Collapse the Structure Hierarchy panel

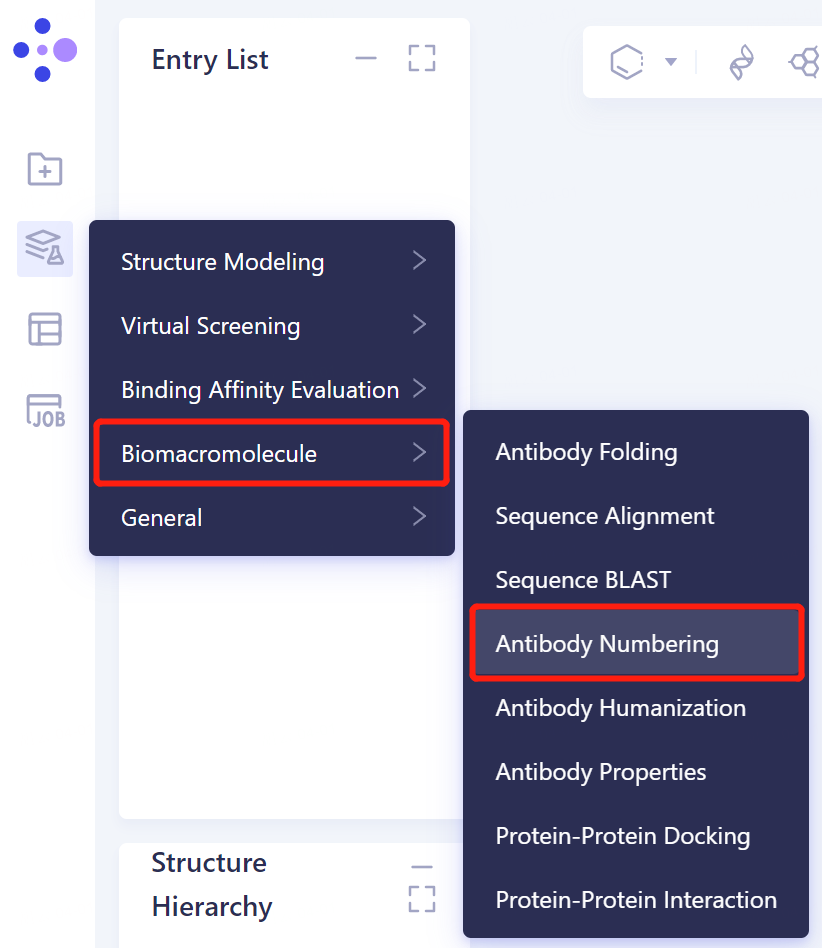pos(421,864)
